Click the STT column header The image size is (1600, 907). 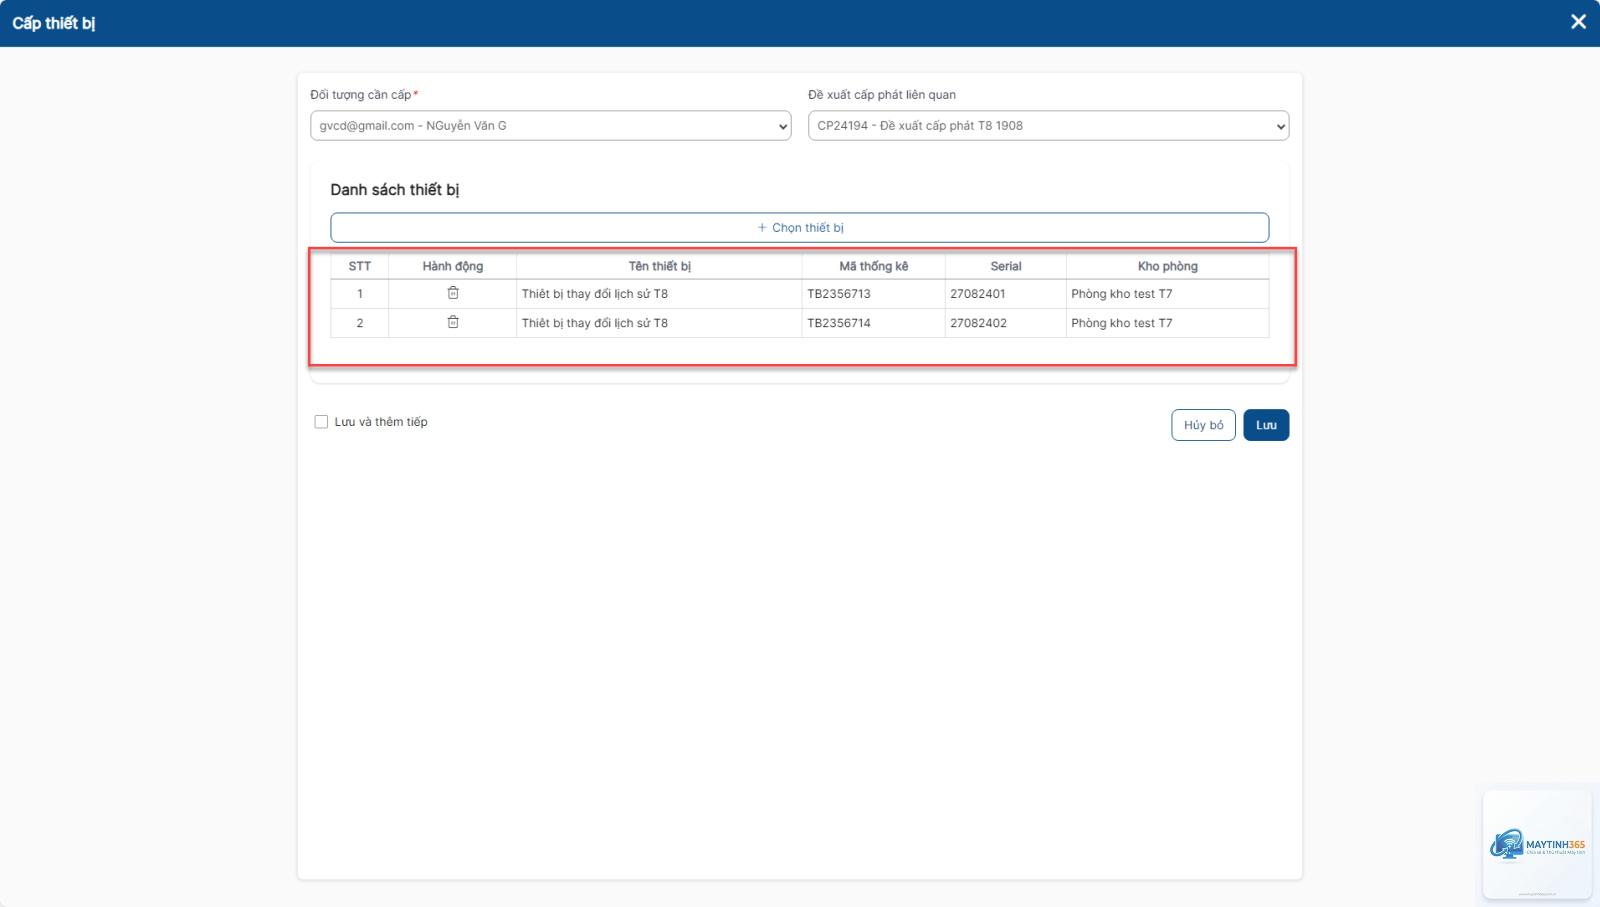tap(360, 266)
